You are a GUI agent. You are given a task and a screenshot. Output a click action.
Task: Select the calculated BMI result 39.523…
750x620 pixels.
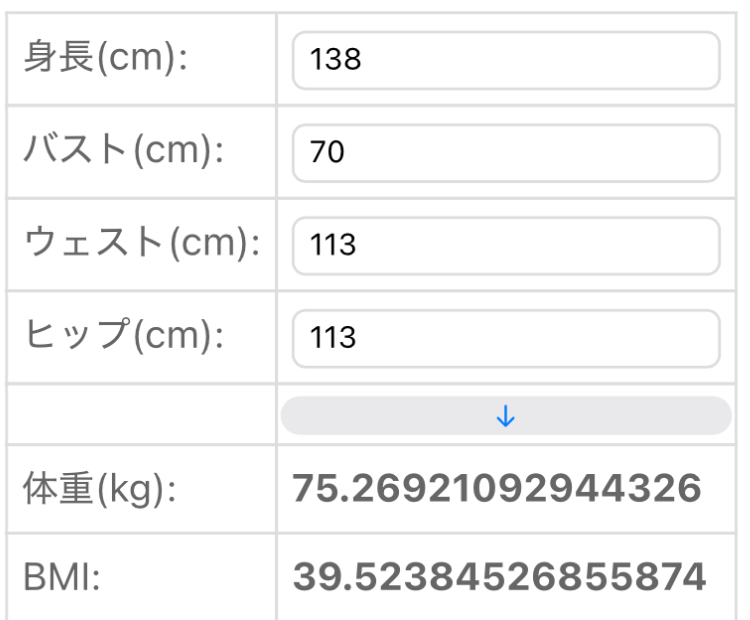(499, 577)
